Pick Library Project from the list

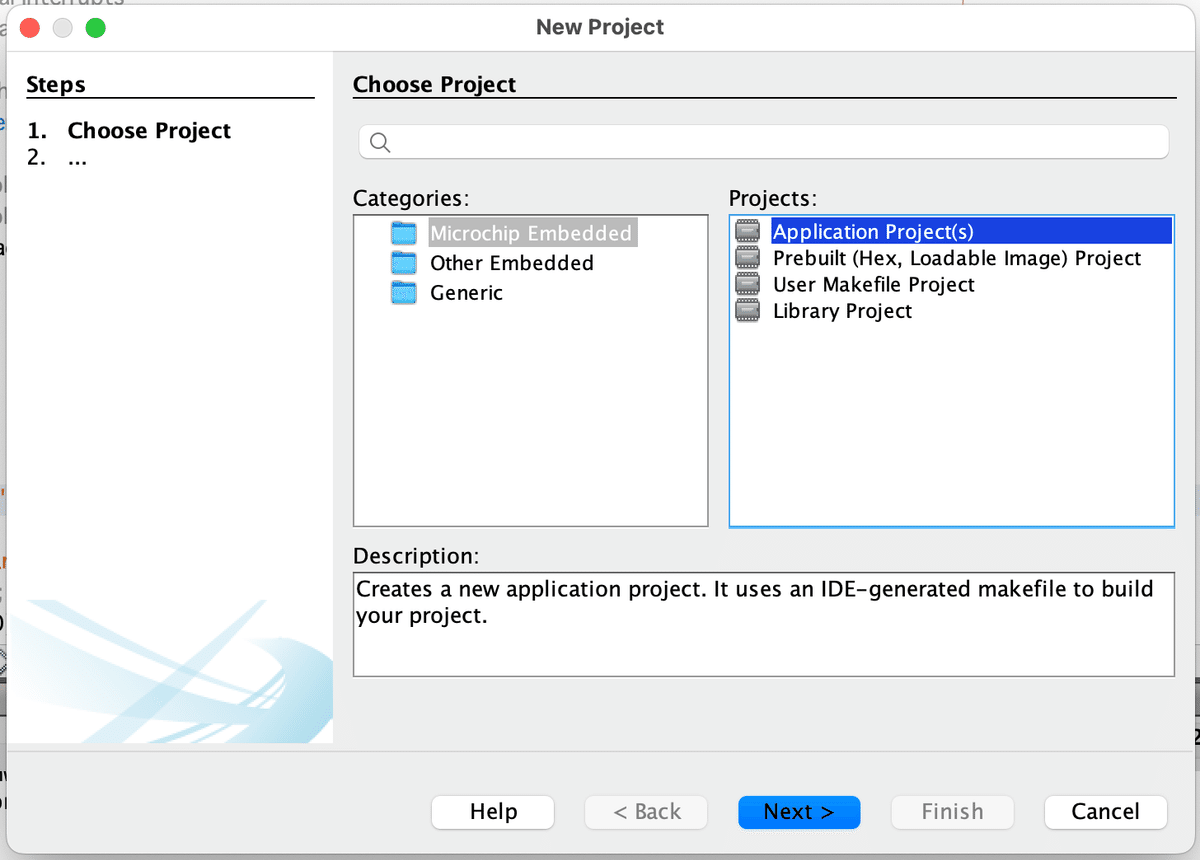coord(842,311)
